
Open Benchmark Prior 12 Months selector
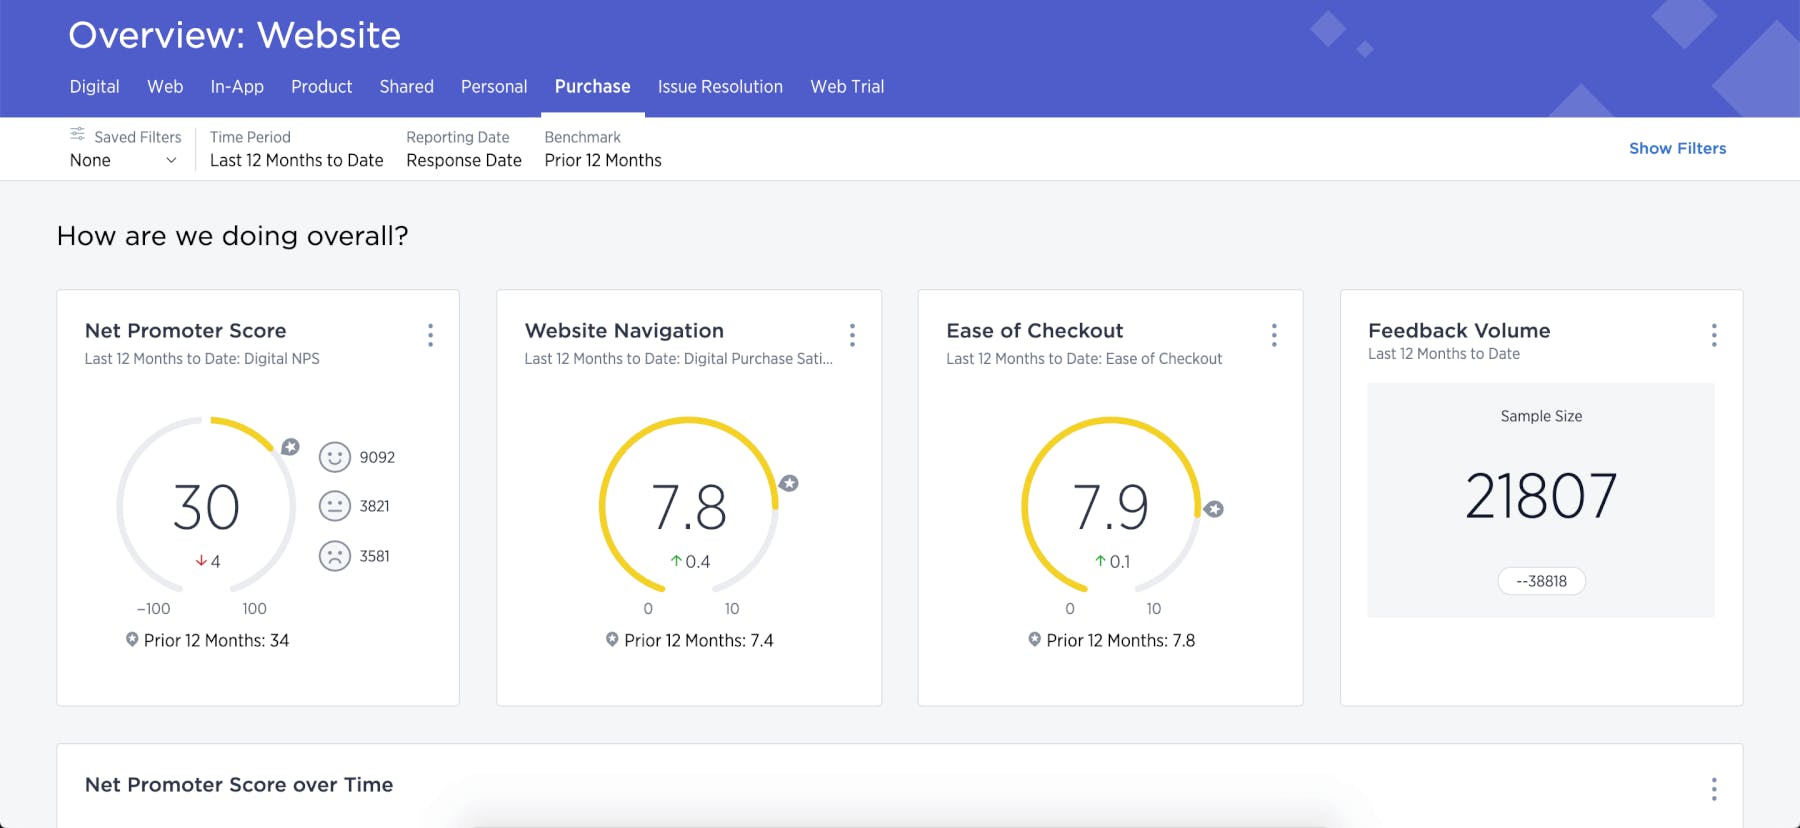click(x=603, y=150)
